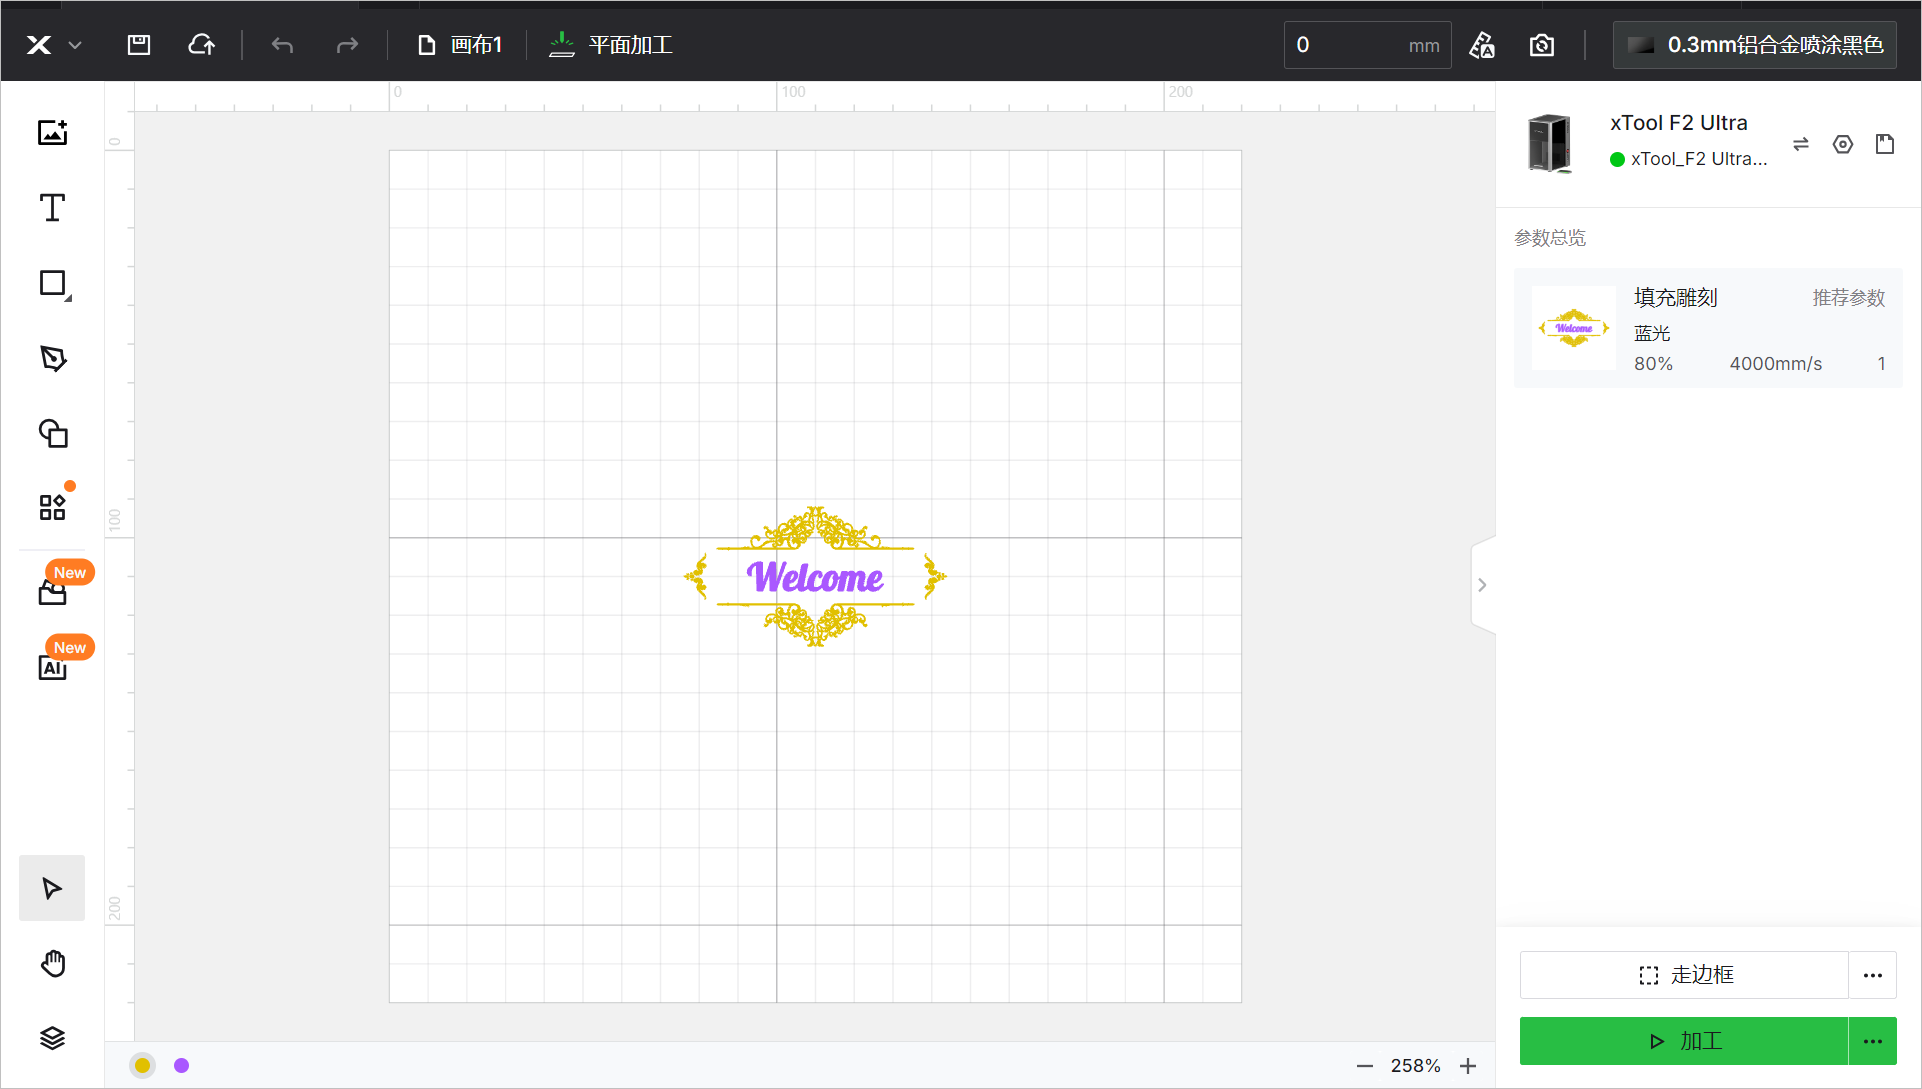Open the insert image tool
The height and width of the screenshot is (1089, 1922).
[52, 133]
